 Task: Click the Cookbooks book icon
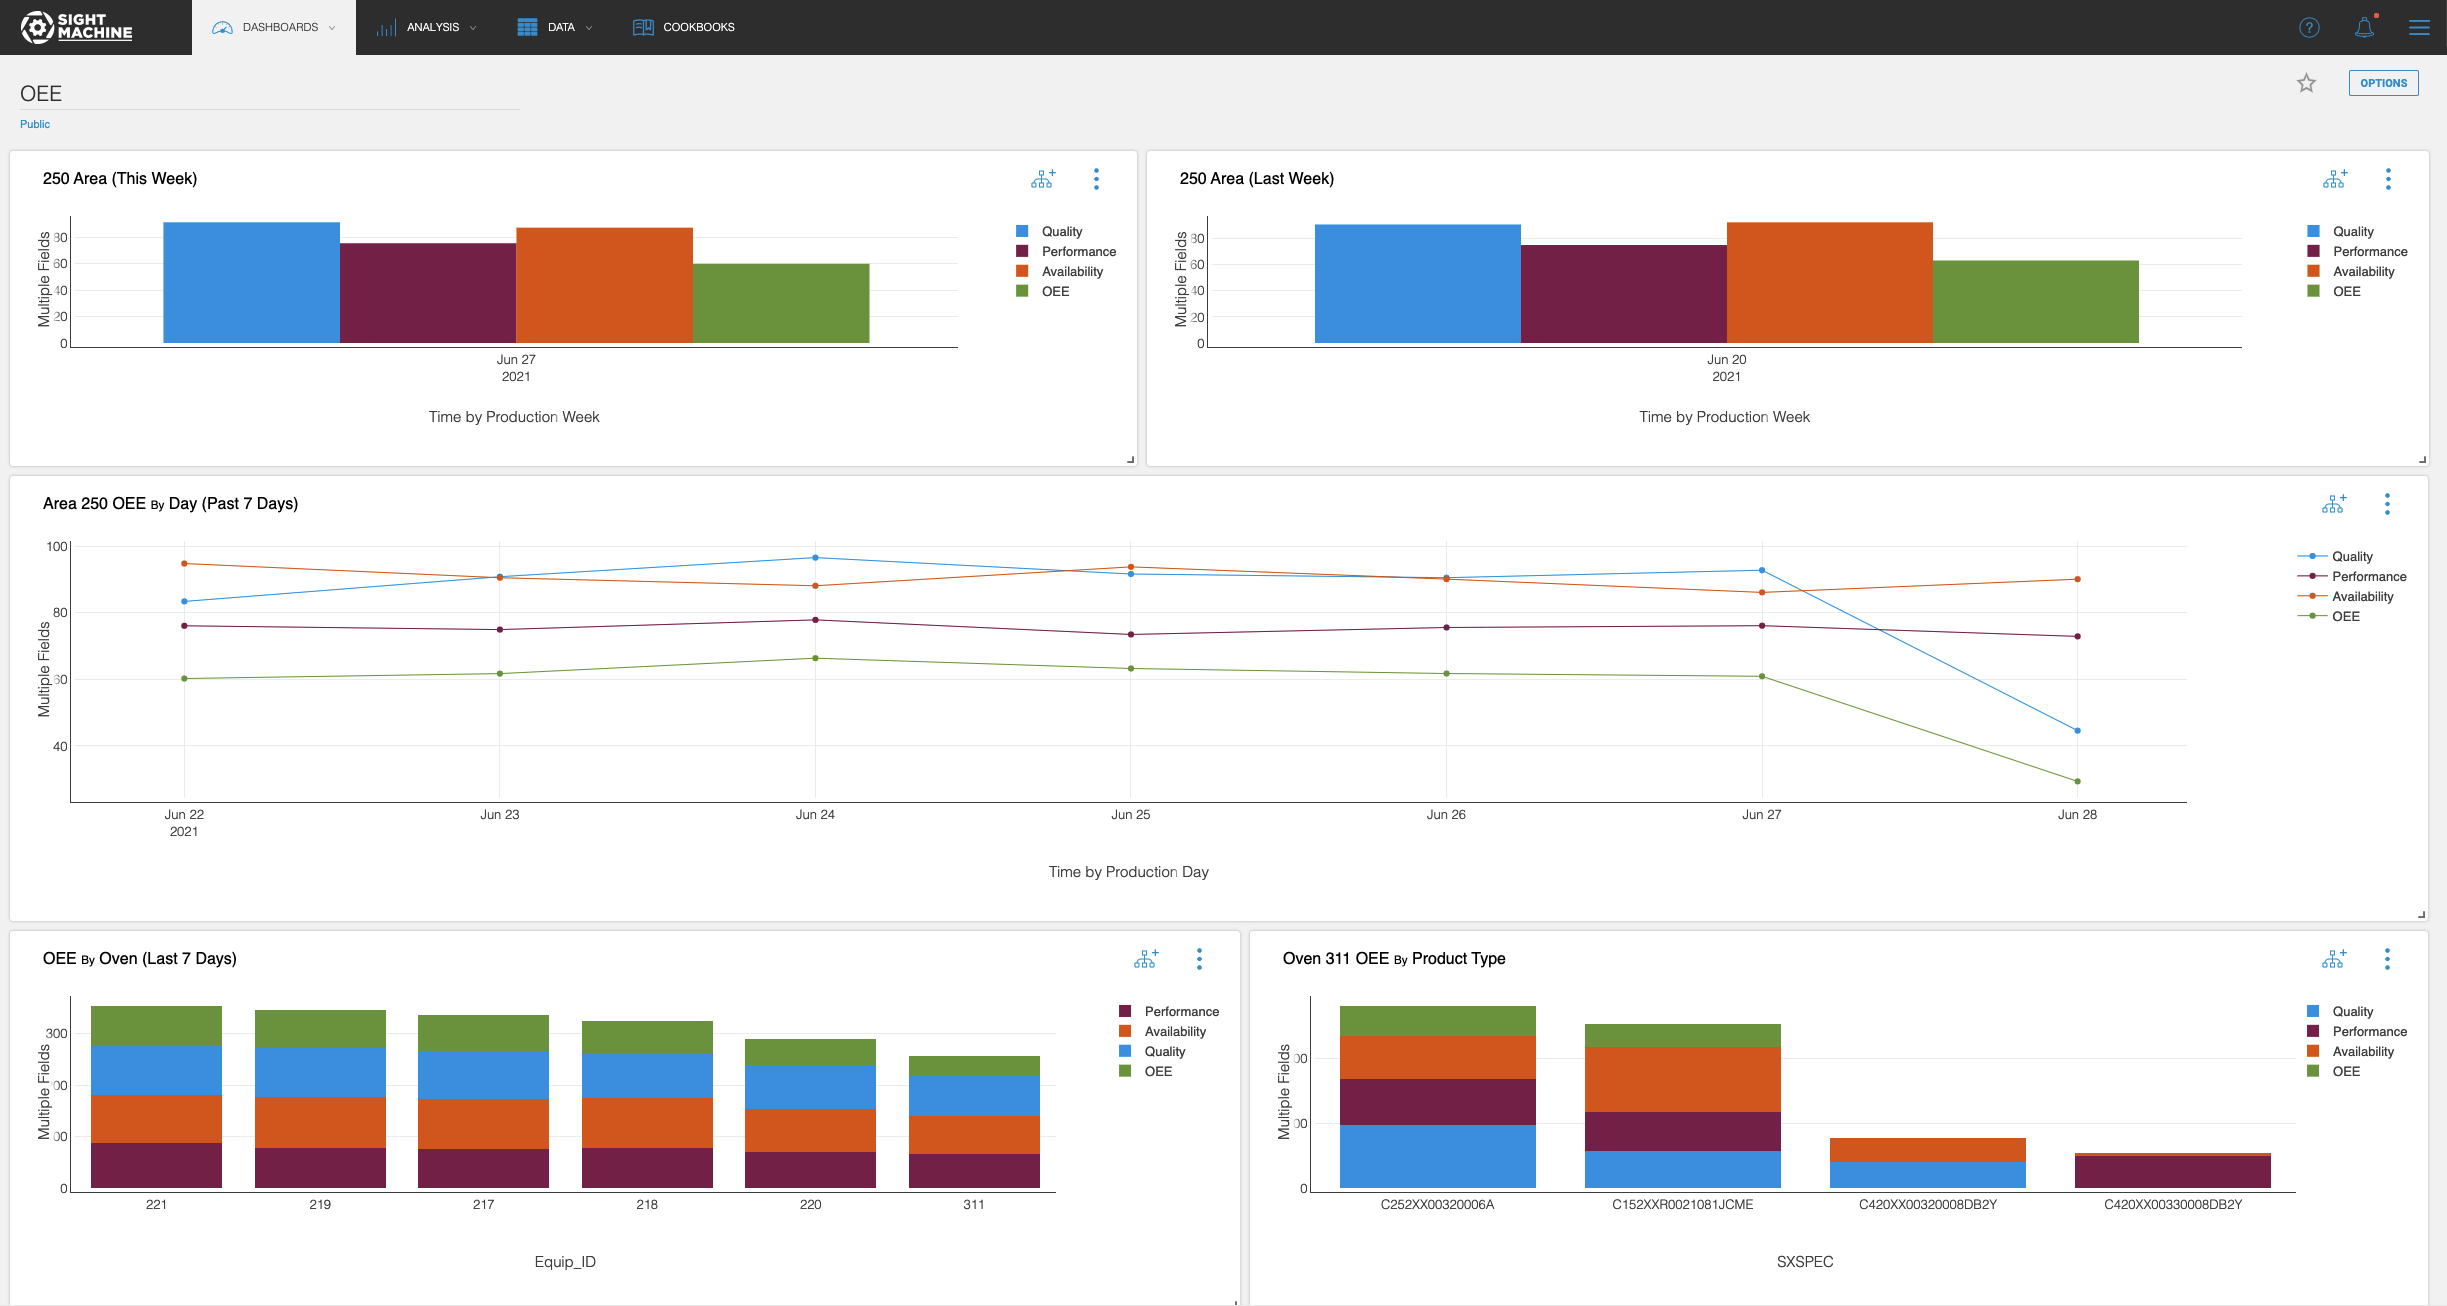pyautogui.click(x=643, y=27)
